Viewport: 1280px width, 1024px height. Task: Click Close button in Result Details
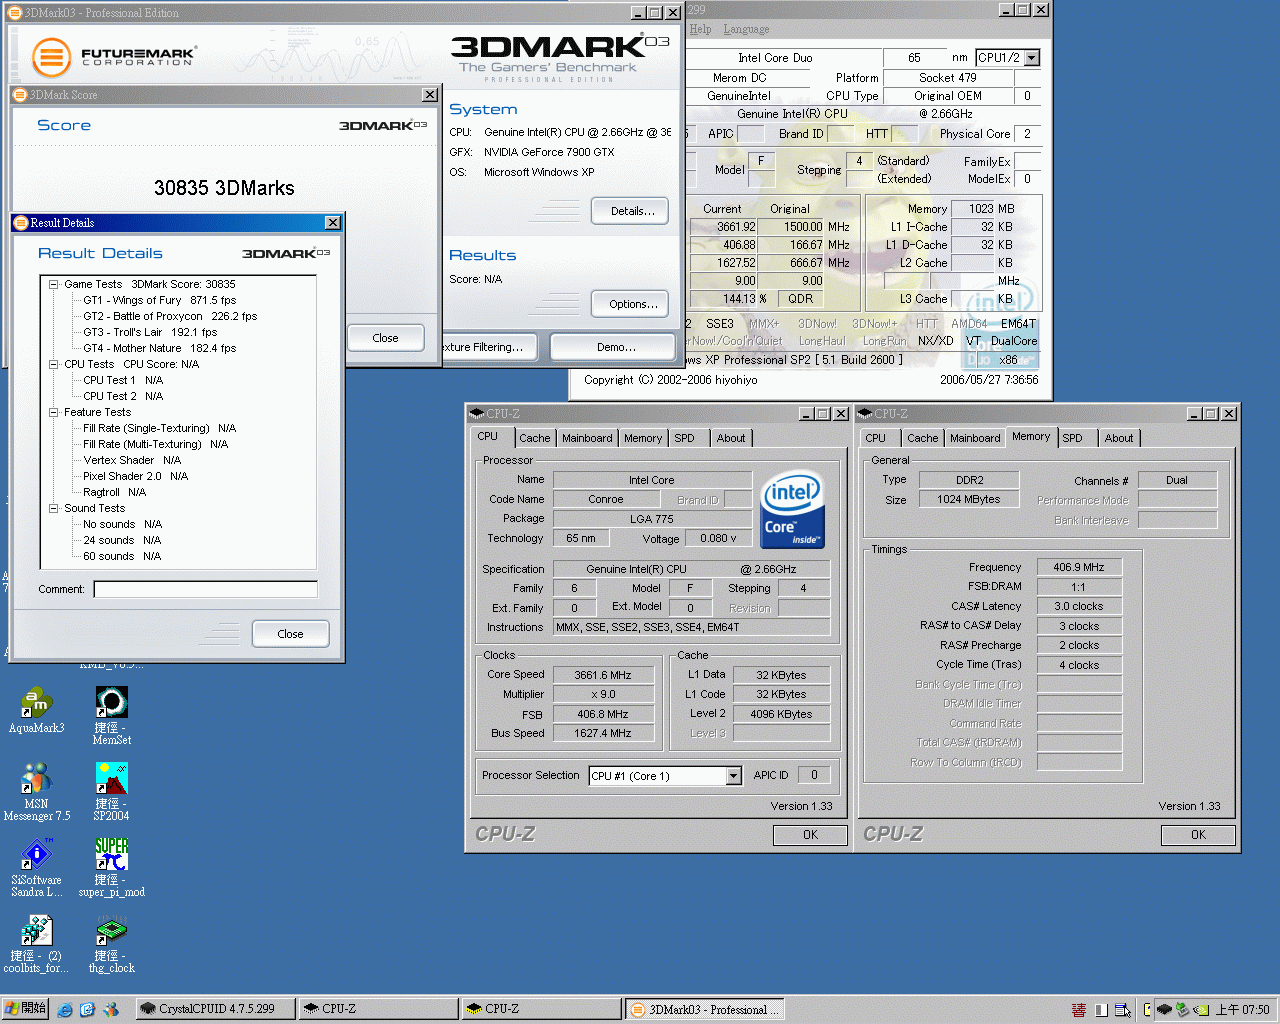290,634
